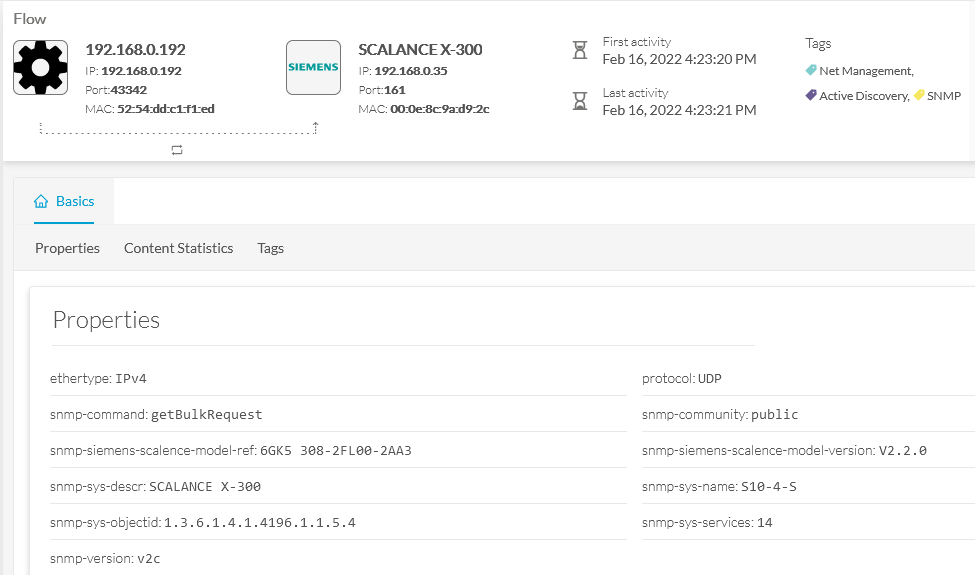
Task: Click the Tags heading in flow summary
Action: pyautogui.click(x=818, y=44)
